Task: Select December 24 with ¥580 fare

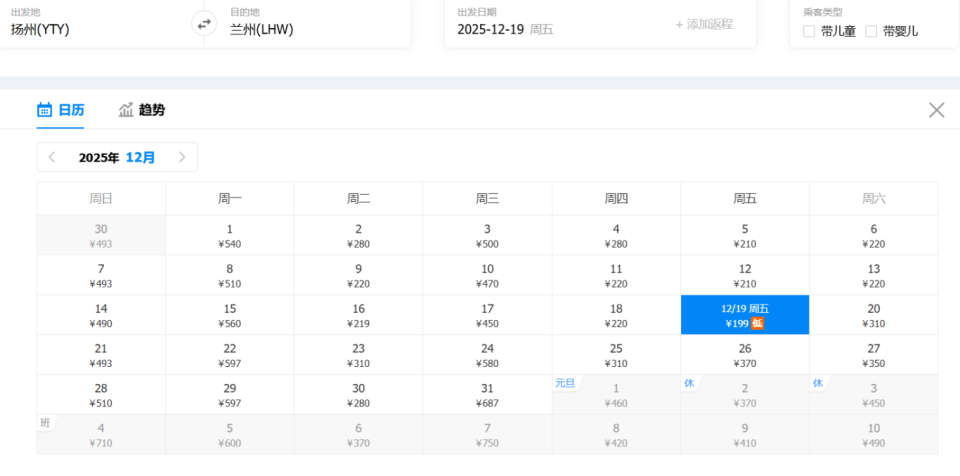Action: 487,355
